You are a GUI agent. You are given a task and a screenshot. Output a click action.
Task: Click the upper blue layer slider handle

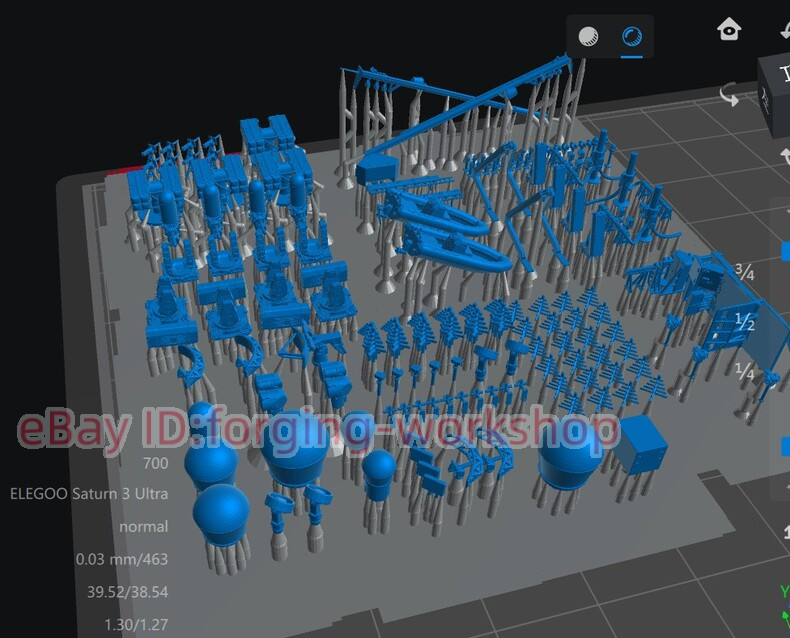[785, 250]
